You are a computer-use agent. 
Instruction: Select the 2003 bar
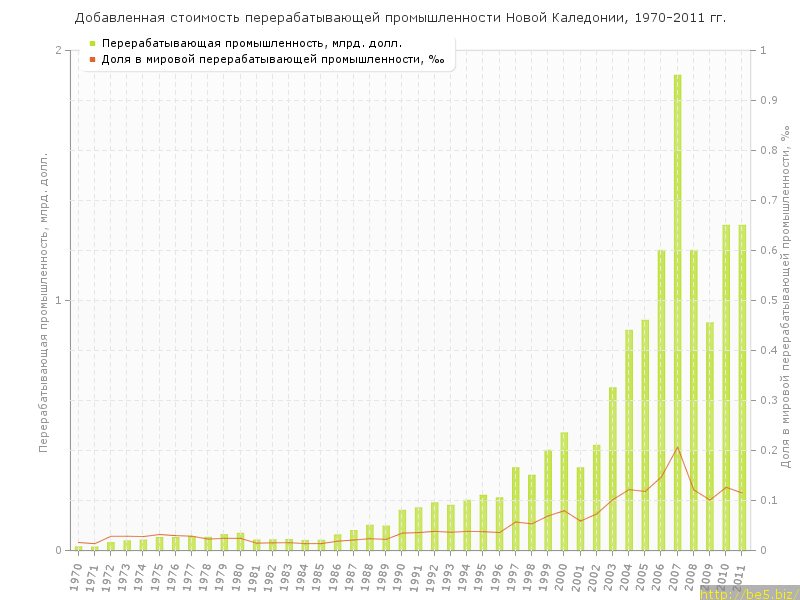point(612,468)
